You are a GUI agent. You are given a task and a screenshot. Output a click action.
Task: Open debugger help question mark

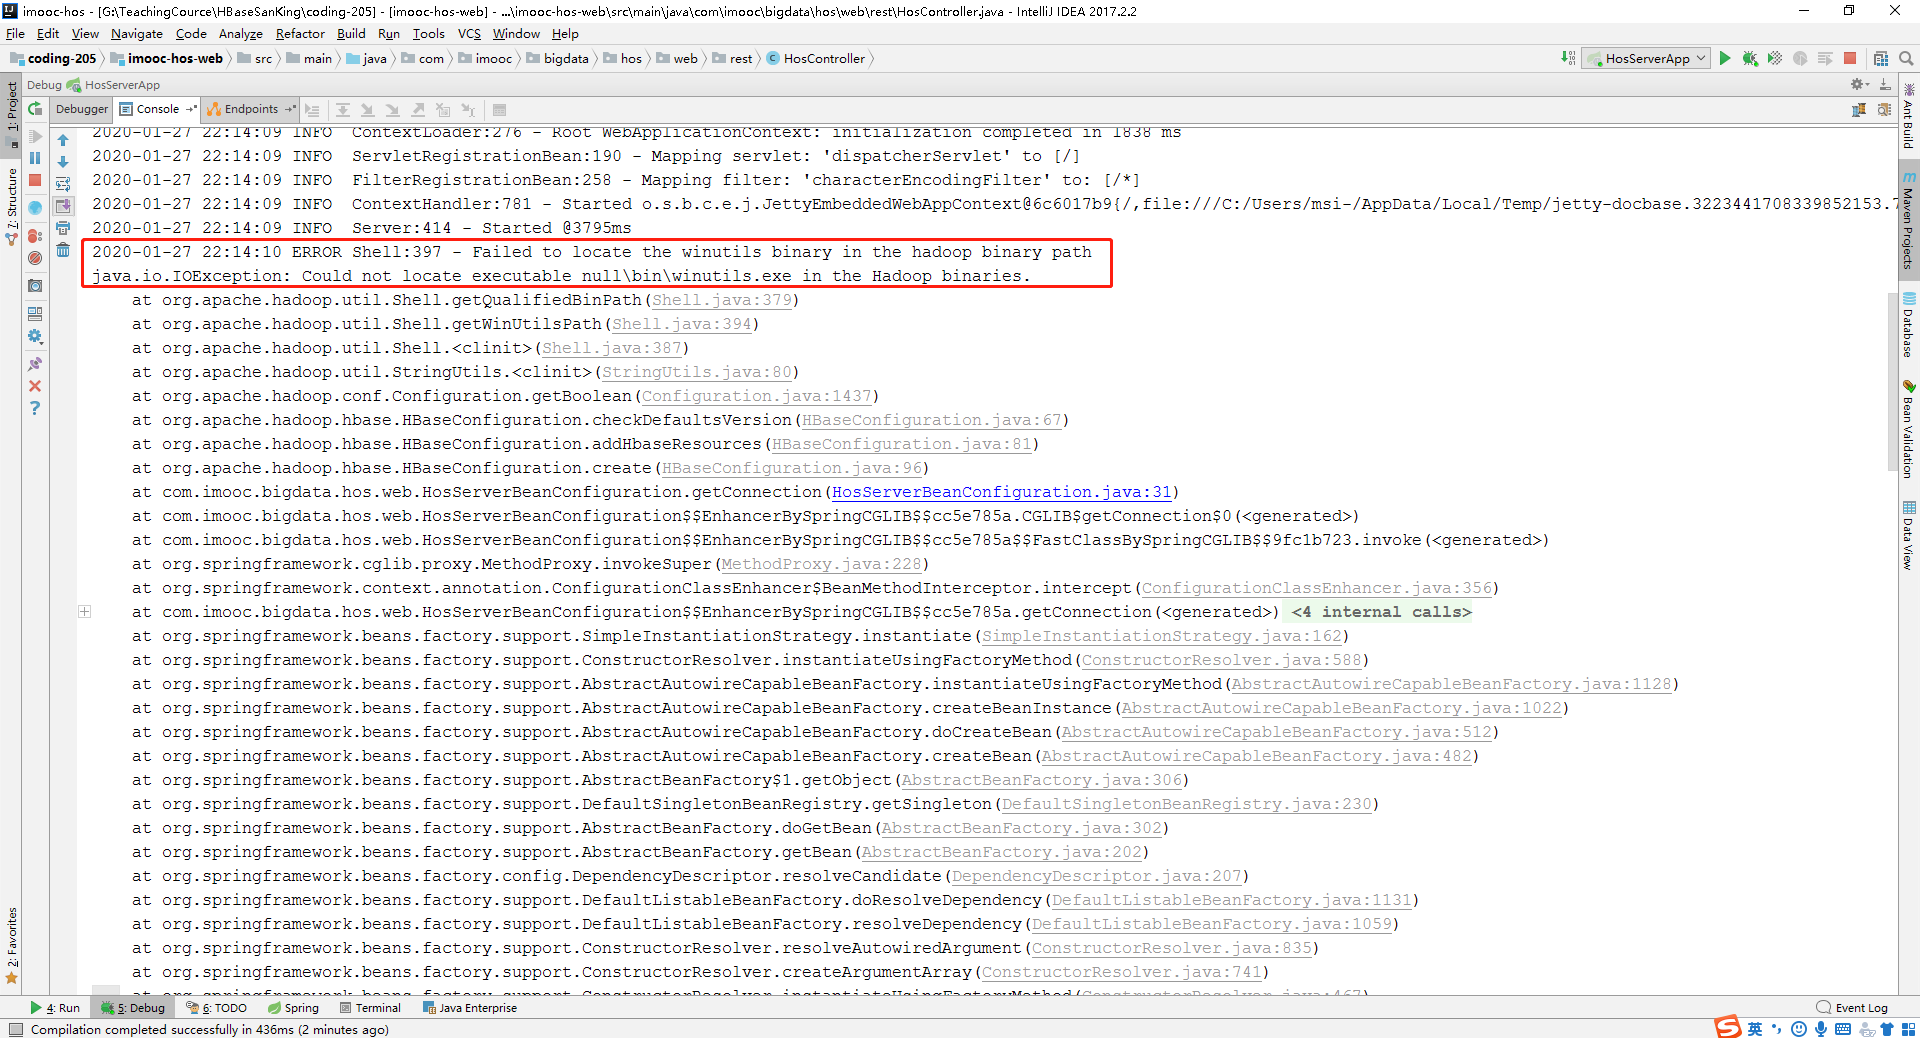[x=35, y=408]
